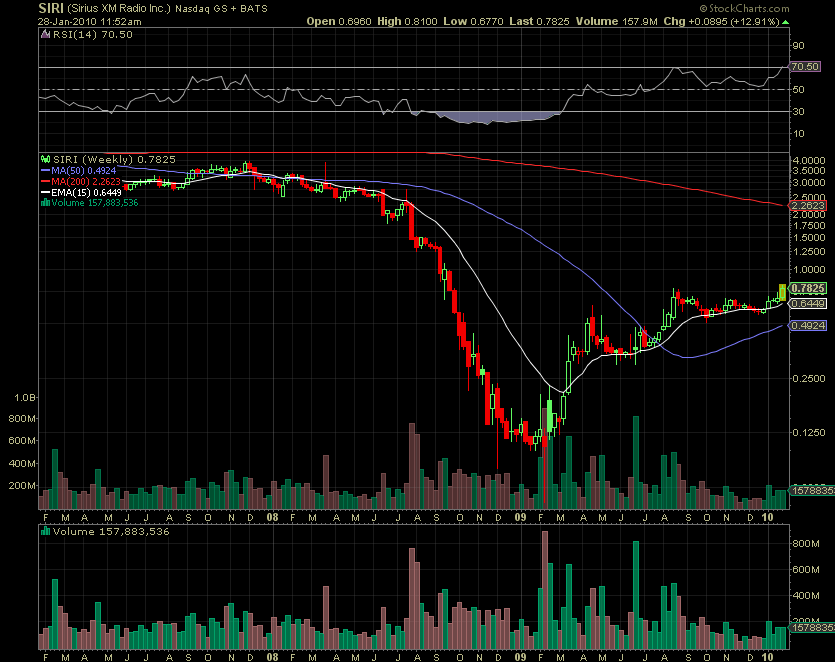This screenshot has width=835, height=662.
Task: Click the "Chg +0.0895 (+12.91%)" value
Action: (722, 21)
